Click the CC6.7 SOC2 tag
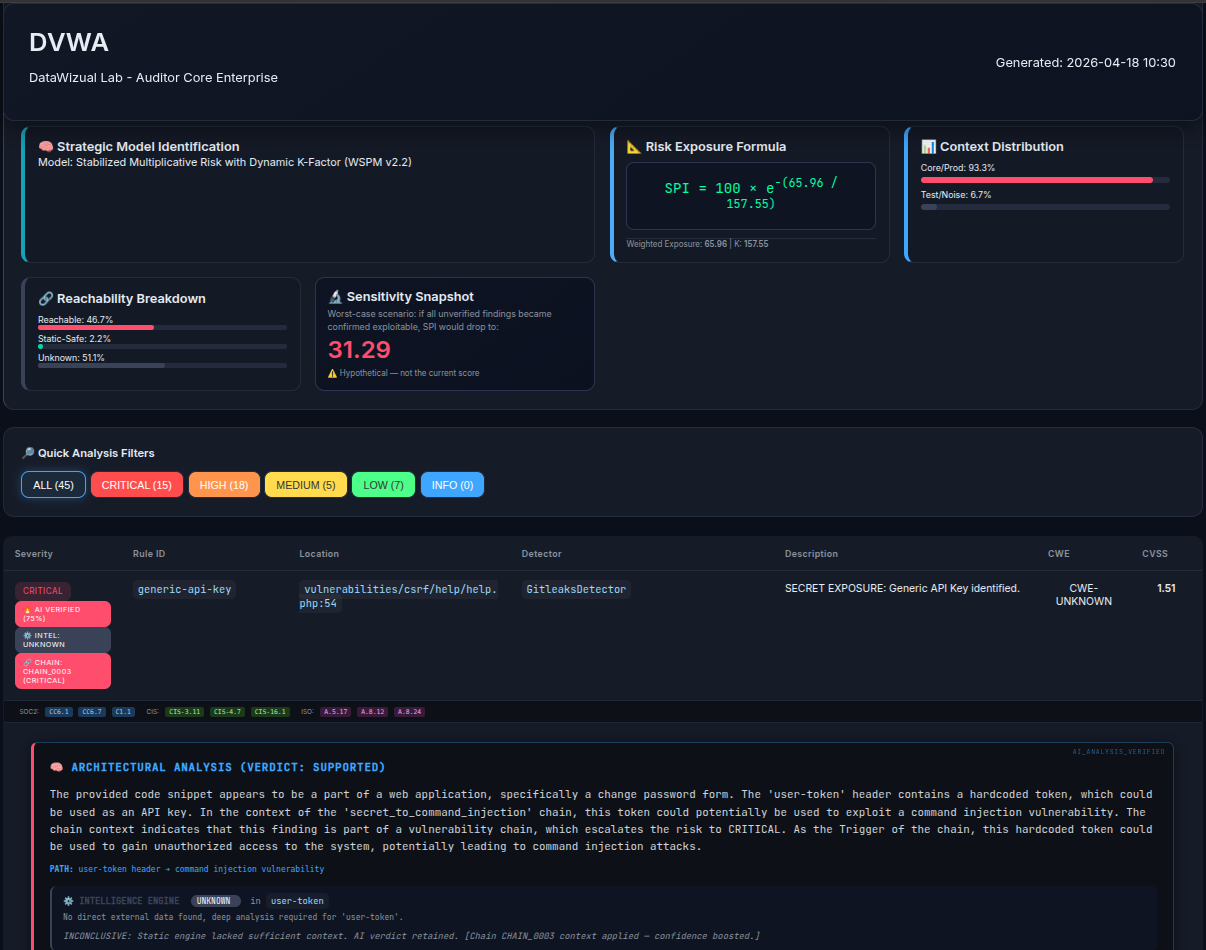Screen dimensions: 1206x950 (92, 712)
